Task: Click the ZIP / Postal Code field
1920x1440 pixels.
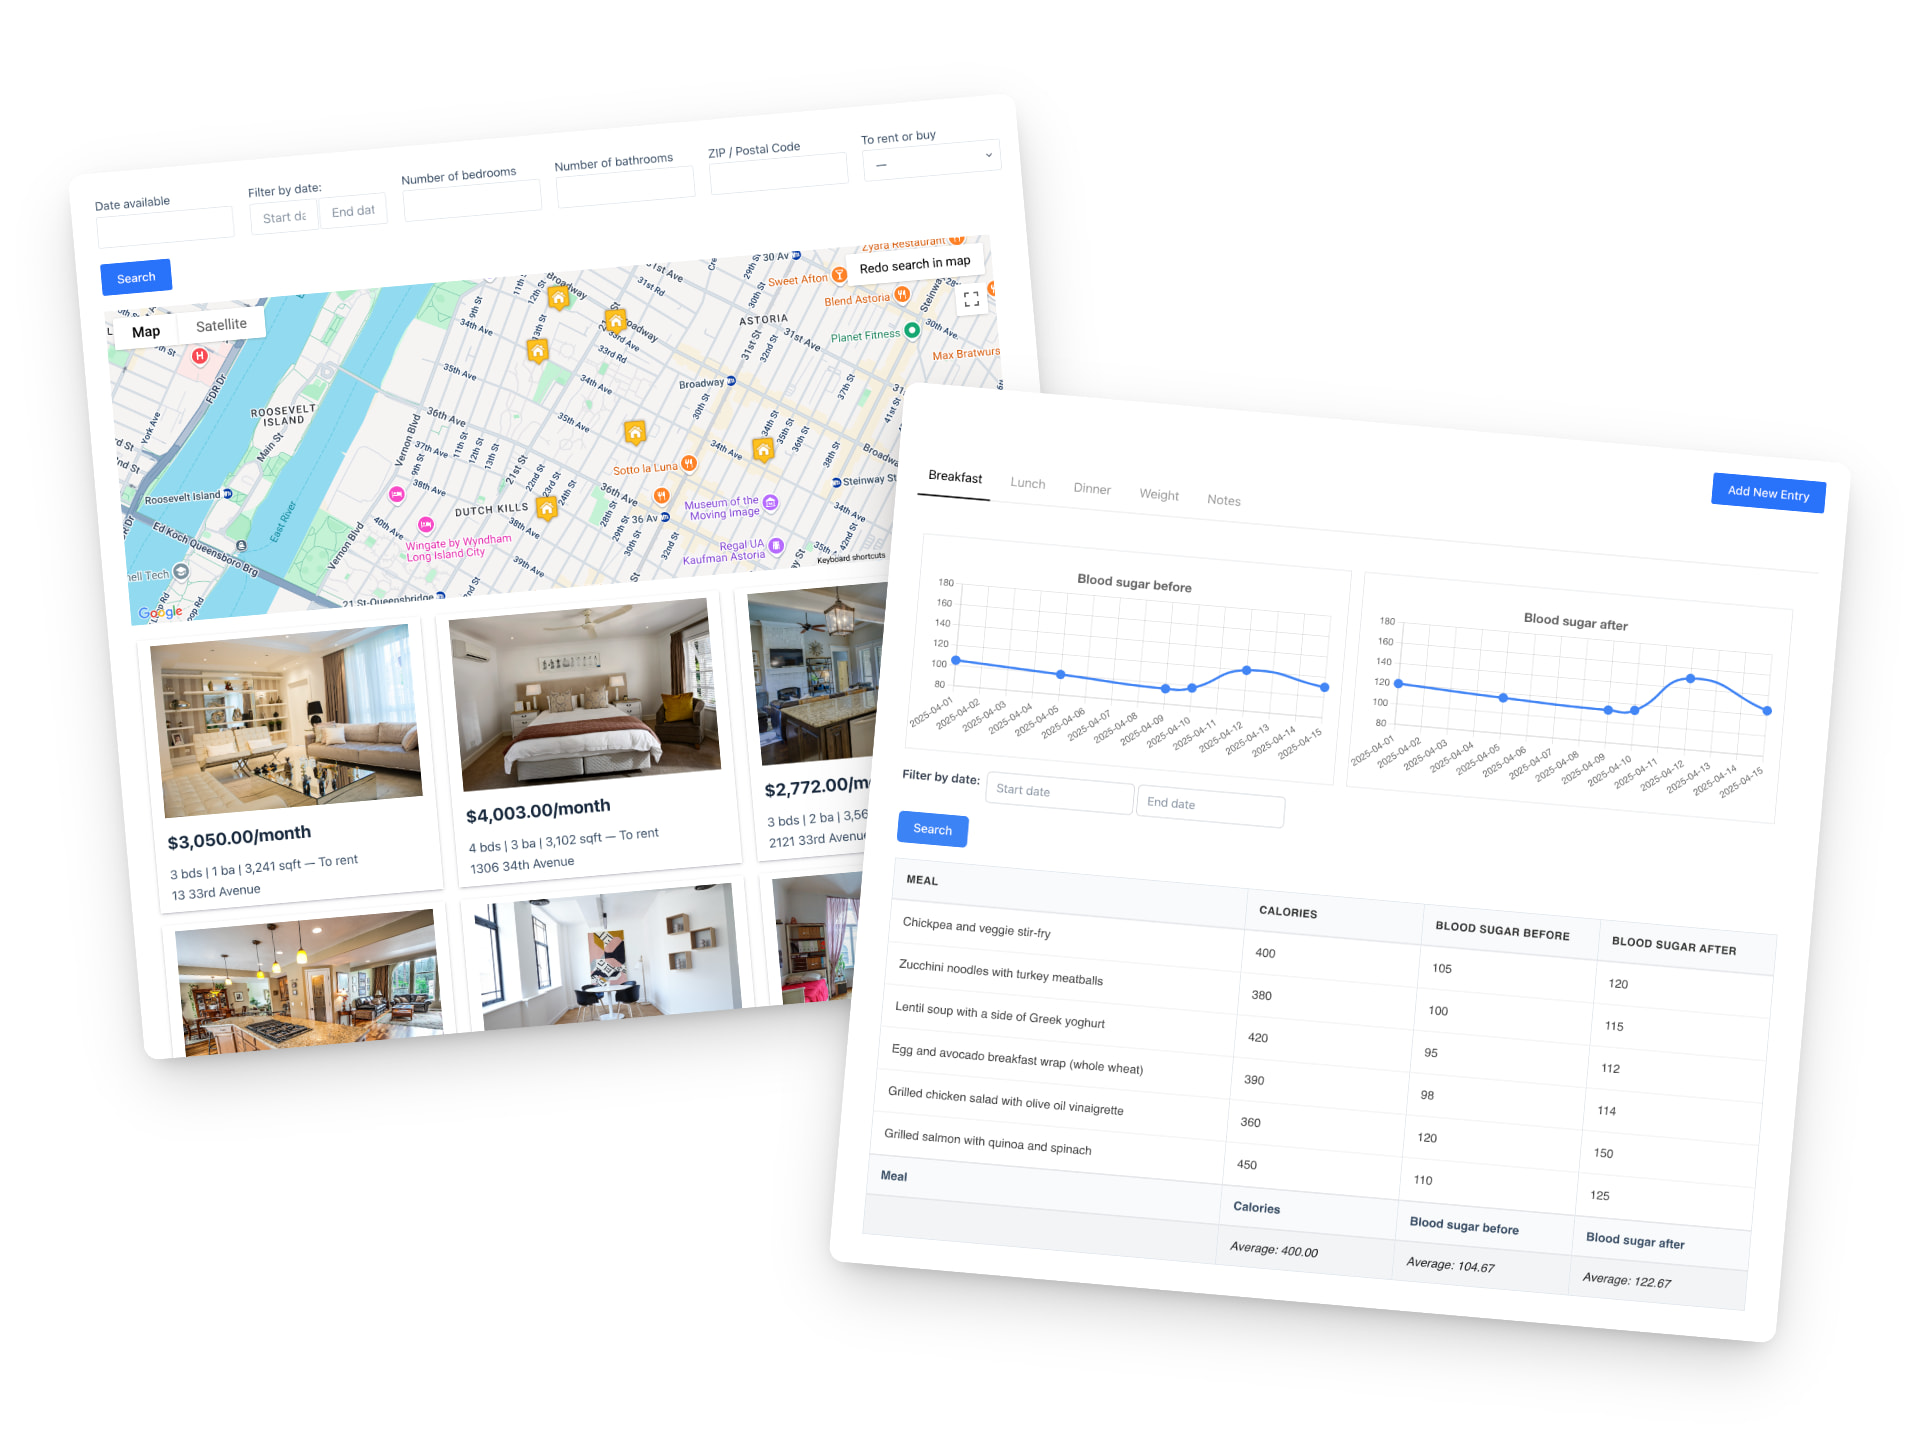Action: [778, 173]
